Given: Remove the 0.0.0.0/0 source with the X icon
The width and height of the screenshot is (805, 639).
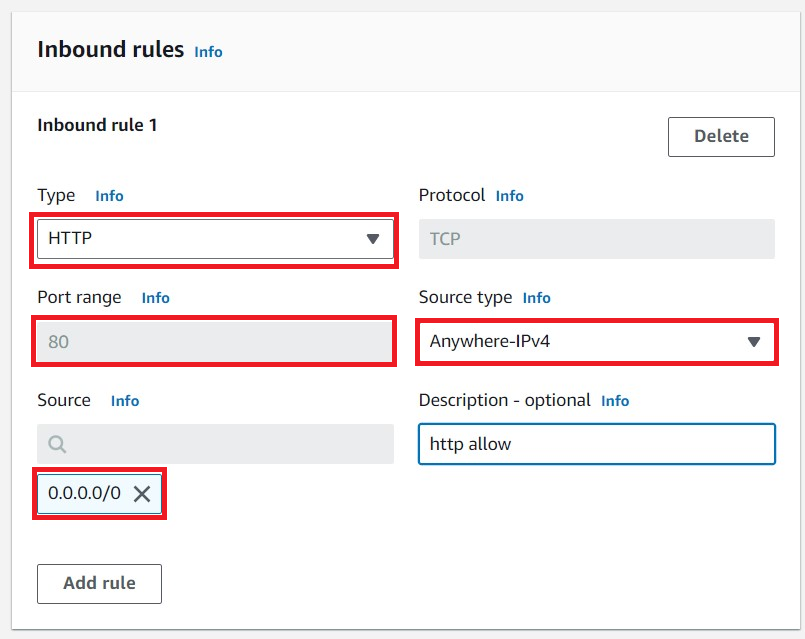Looking at the screenshot, I should click(x=142, y=494).
